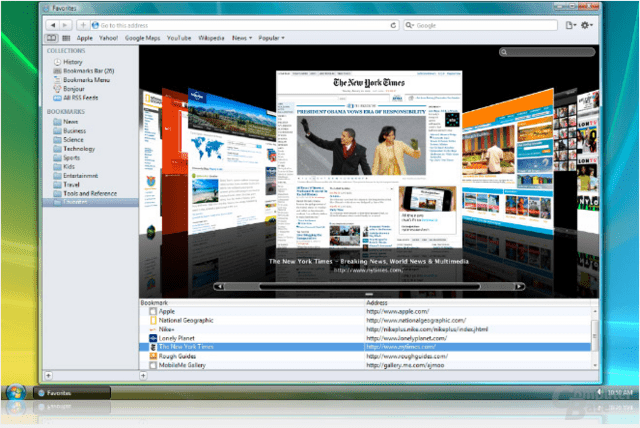Click the bookmark list scroll up arrow
640x428 pixels.
pos(595,311)
